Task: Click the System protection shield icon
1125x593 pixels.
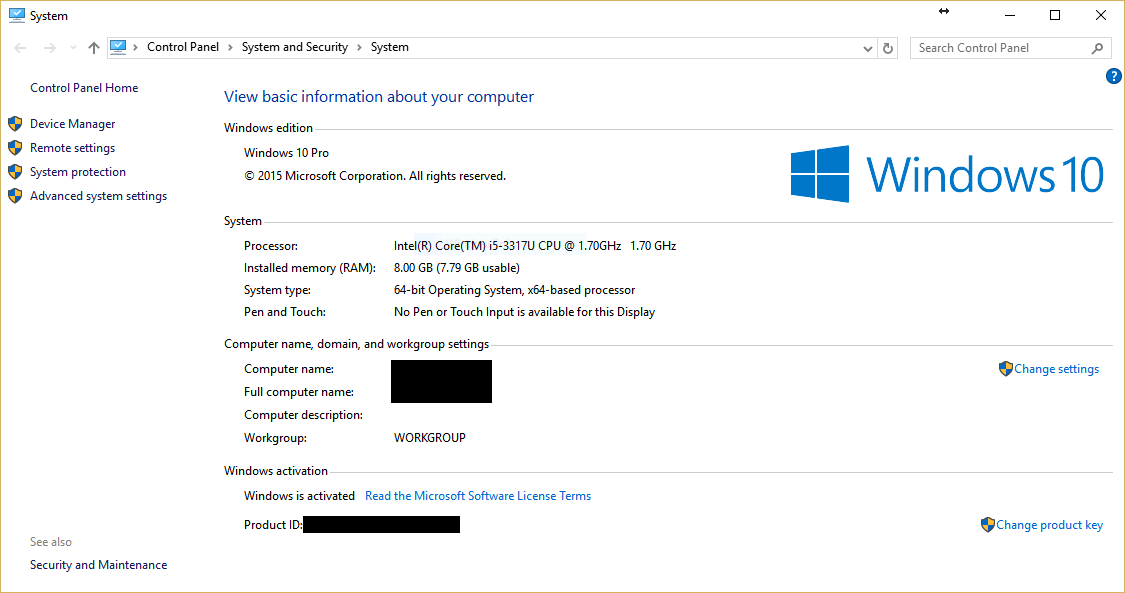Action: click(15, 172)
